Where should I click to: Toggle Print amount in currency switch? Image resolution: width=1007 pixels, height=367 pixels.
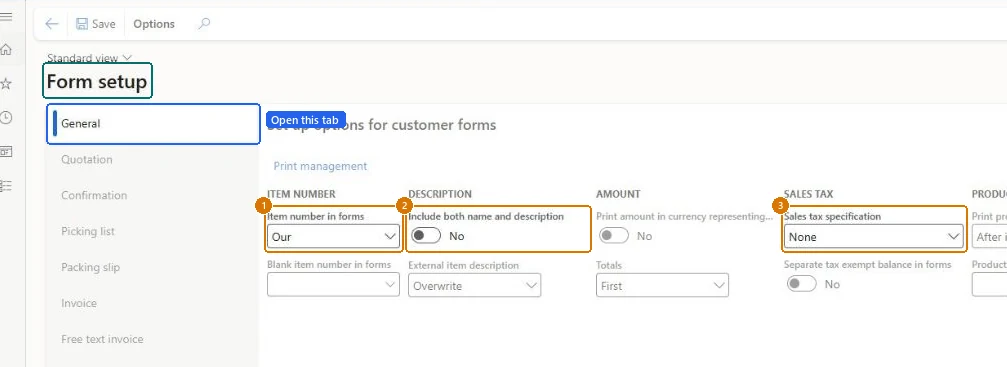click(x=614, y=236)
